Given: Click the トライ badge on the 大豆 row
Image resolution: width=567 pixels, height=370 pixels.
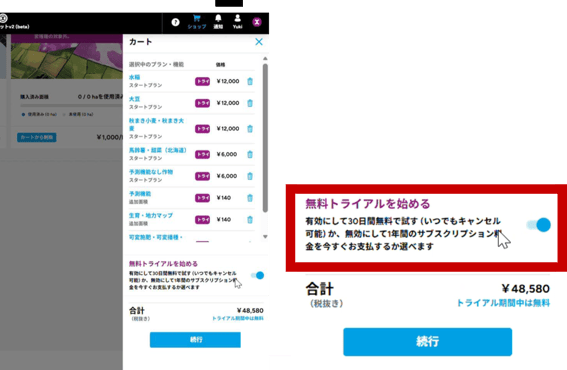Looking at the screenshot, I should [x=202, y=103].
